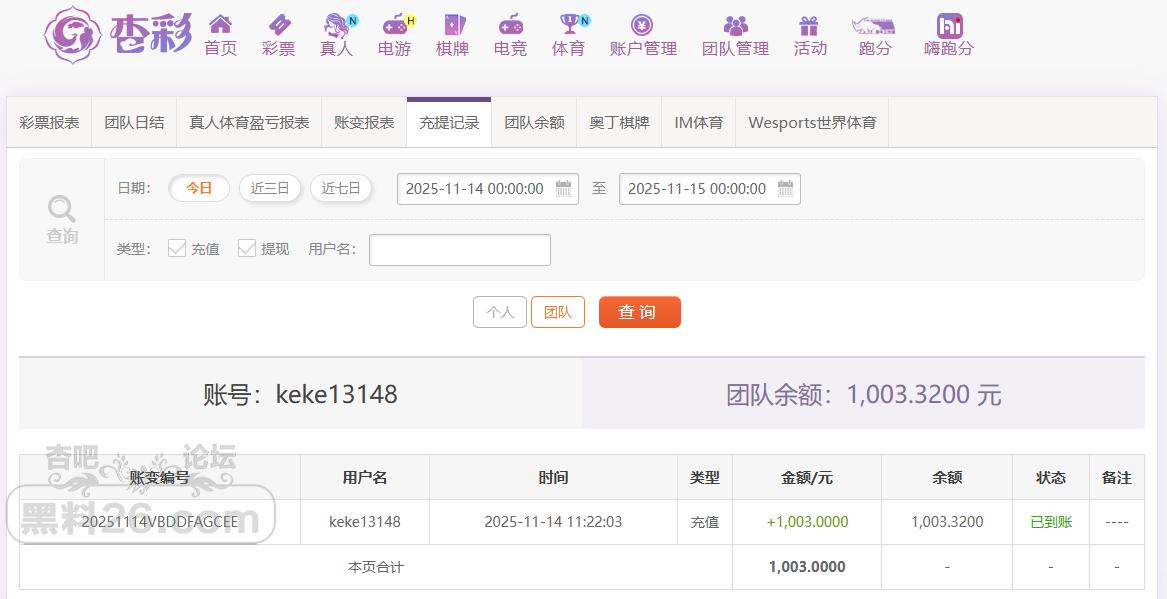1167x599 pixels.
Task: Open the 电游 gamepad icon
Action: (x=395, y=25)
